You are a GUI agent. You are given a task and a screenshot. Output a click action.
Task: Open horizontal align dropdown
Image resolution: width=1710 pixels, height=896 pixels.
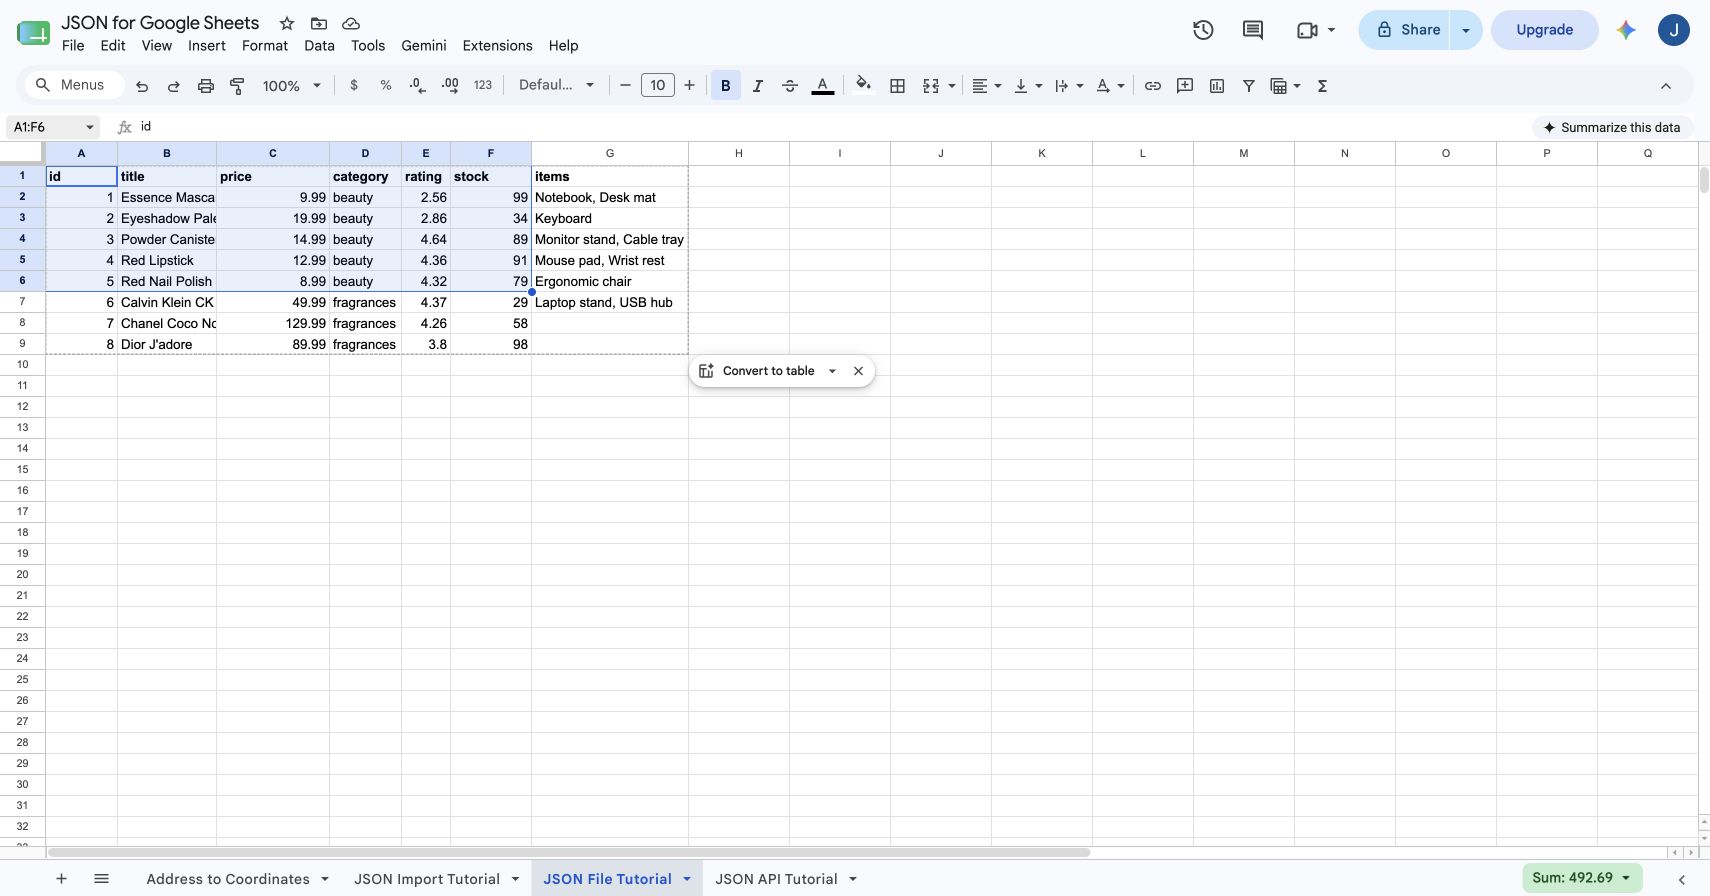click(987, 86)
